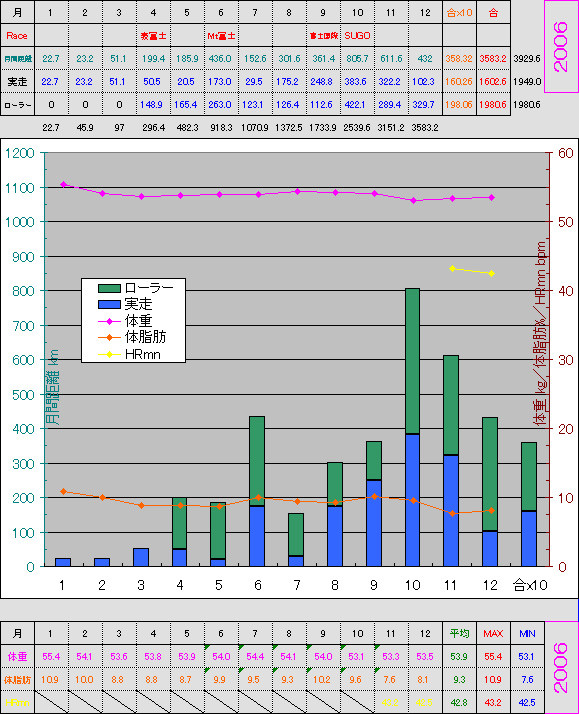
Task: Select the 体脂肪 legend entry in the chart
Action: pos(132,337)
